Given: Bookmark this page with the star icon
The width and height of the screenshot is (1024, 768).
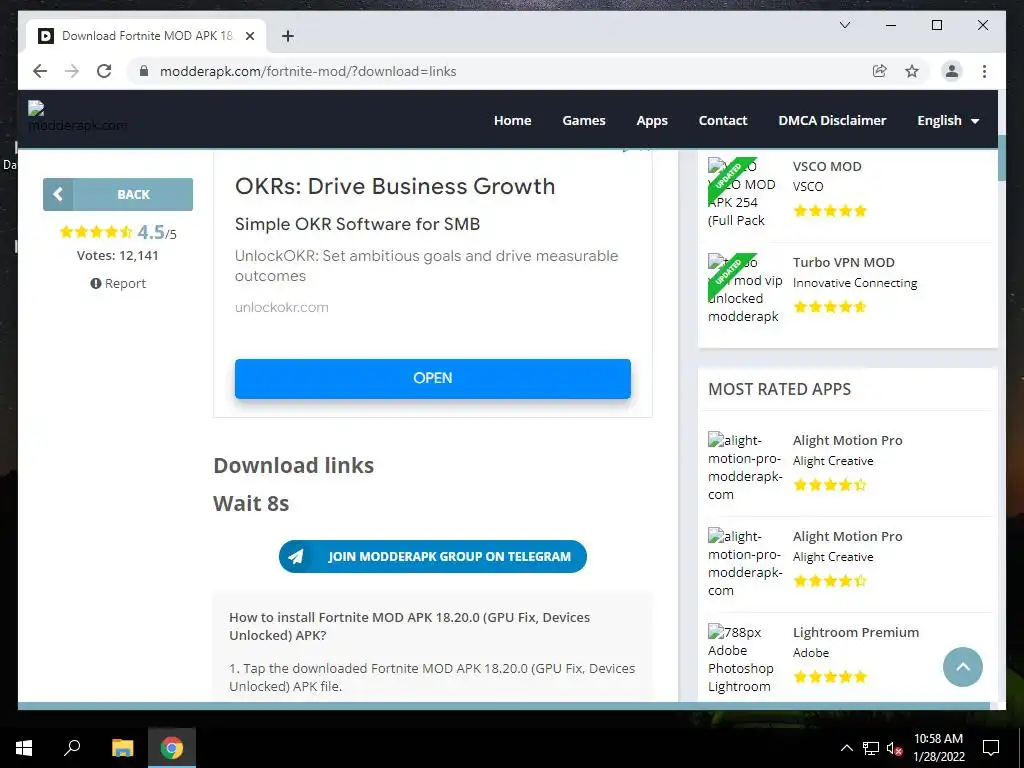Looking at the screenshot, I should (x=912, y=71).
